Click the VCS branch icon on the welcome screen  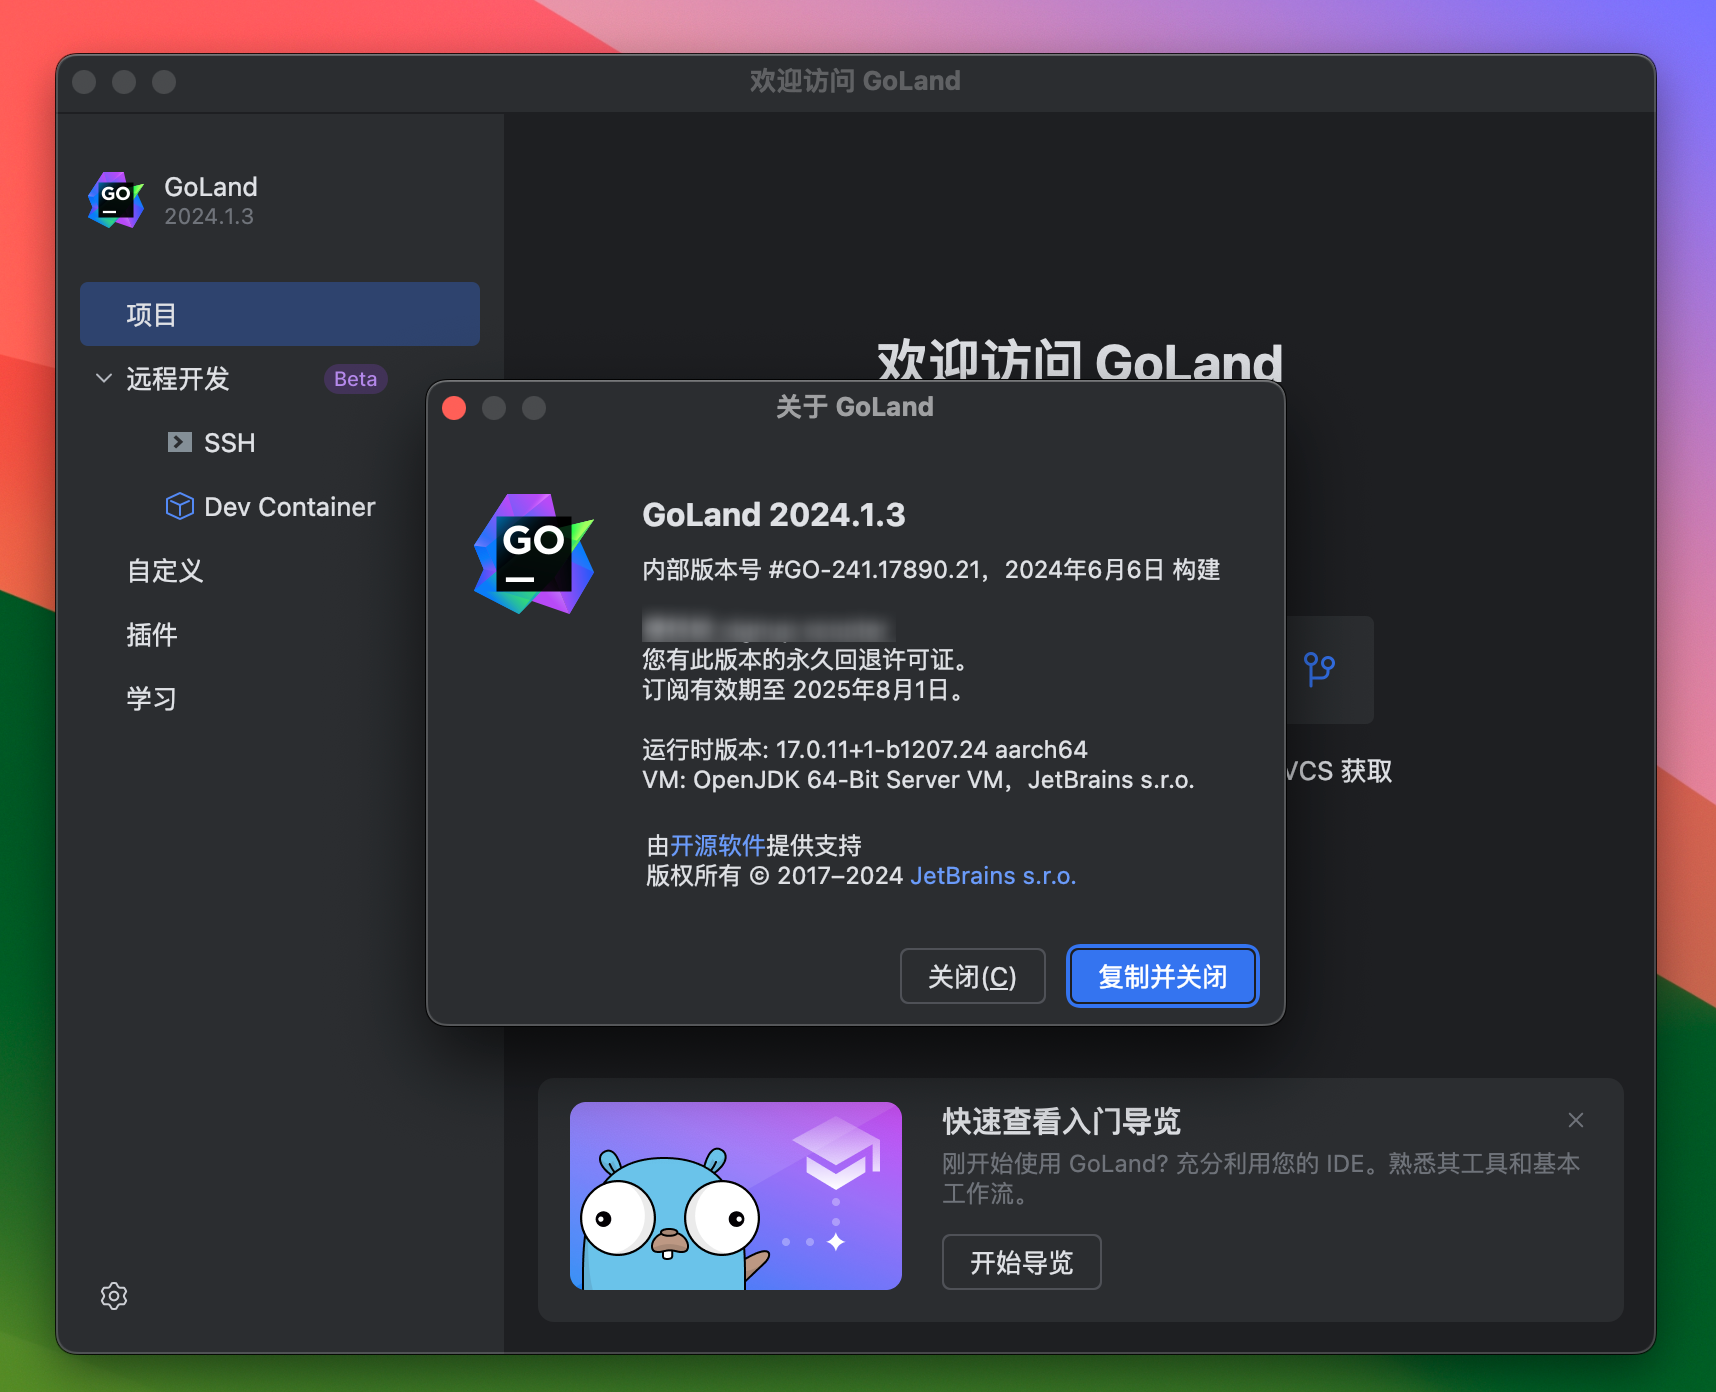1319,669
